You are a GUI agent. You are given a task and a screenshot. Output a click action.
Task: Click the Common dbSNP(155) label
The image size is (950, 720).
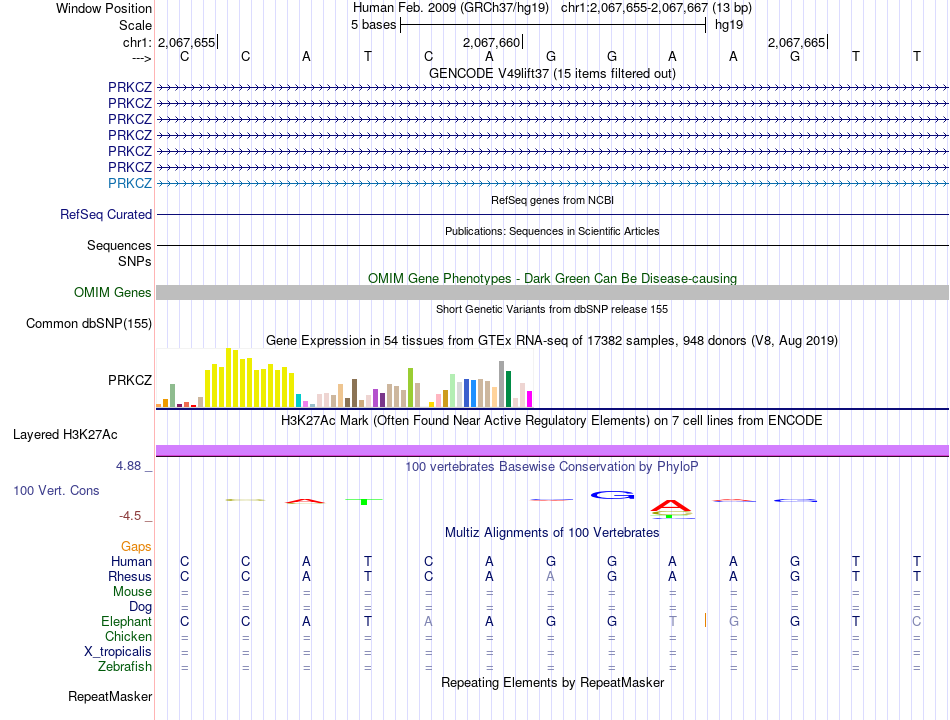(89, 324)
